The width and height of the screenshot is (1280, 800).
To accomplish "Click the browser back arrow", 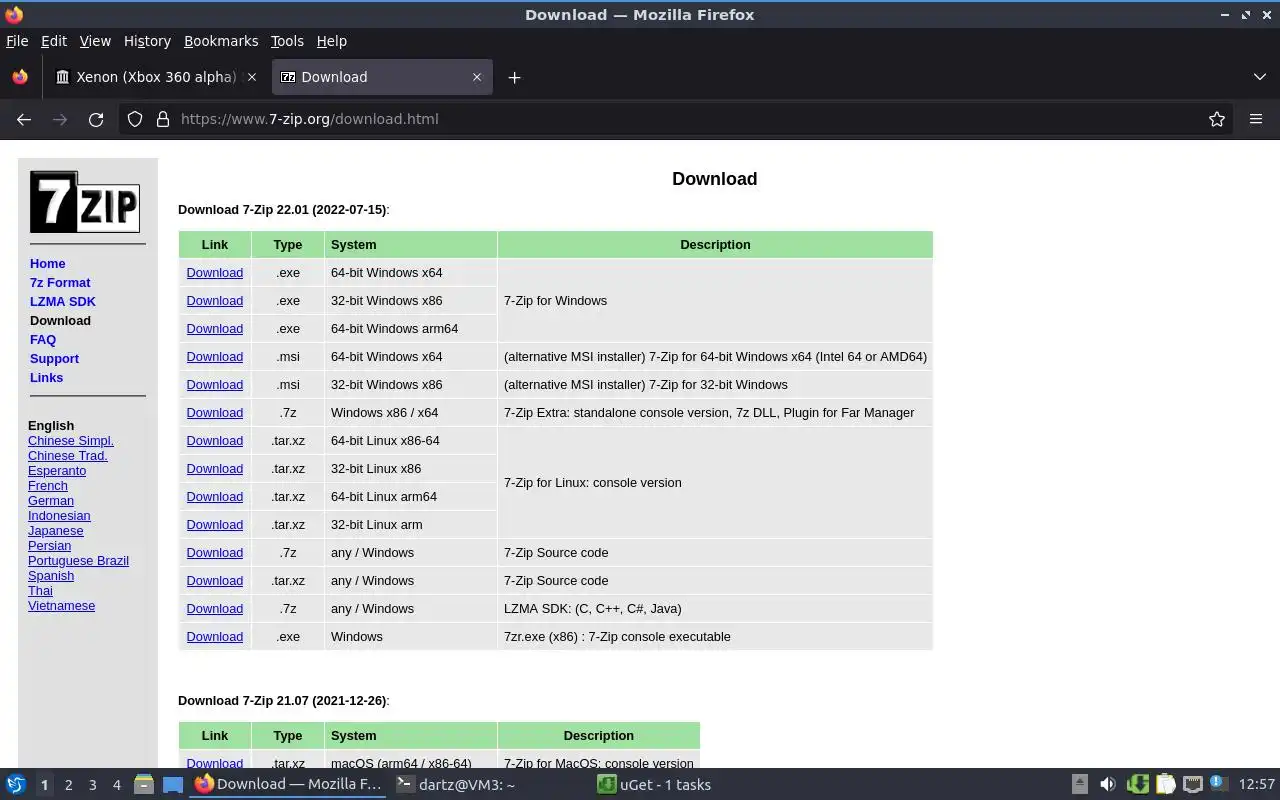I will [24, 119].
